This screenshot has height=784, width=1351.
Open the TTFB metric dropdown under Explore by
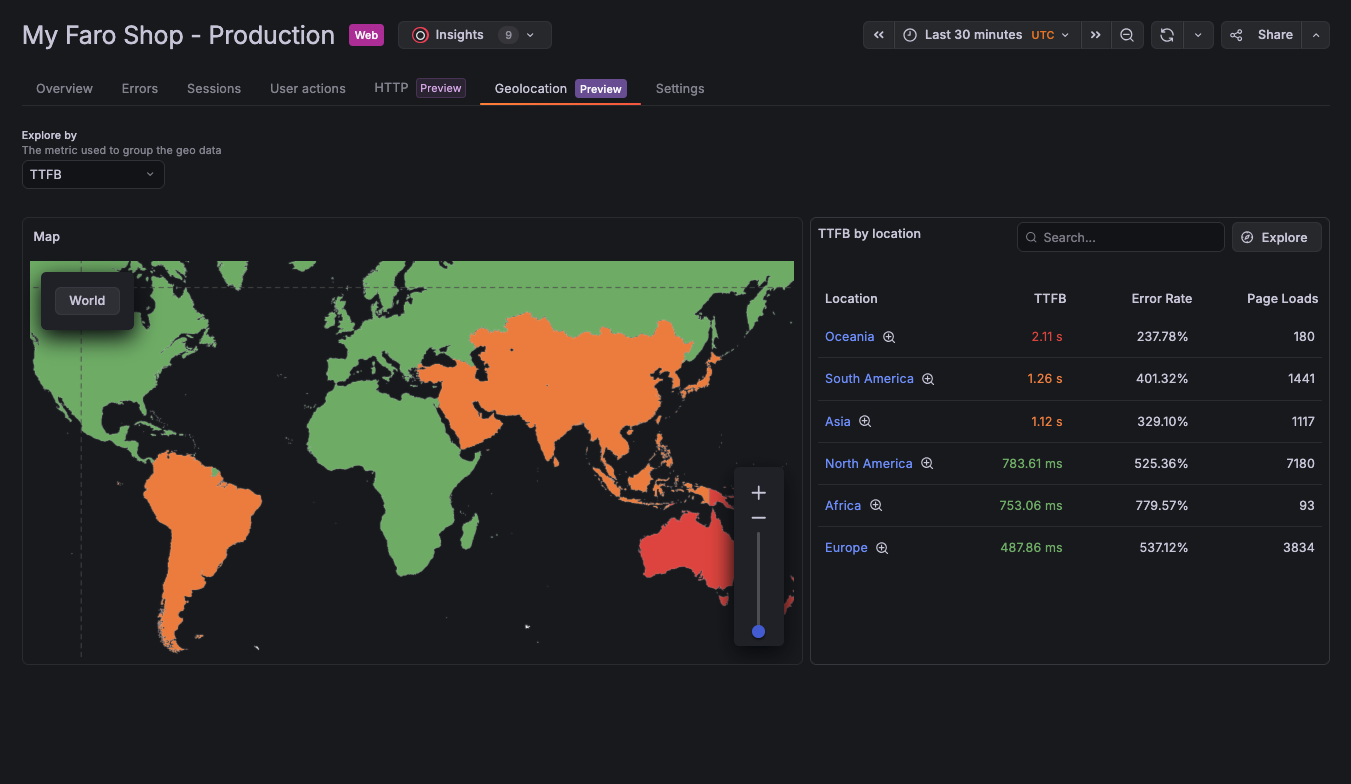point(93,174)
